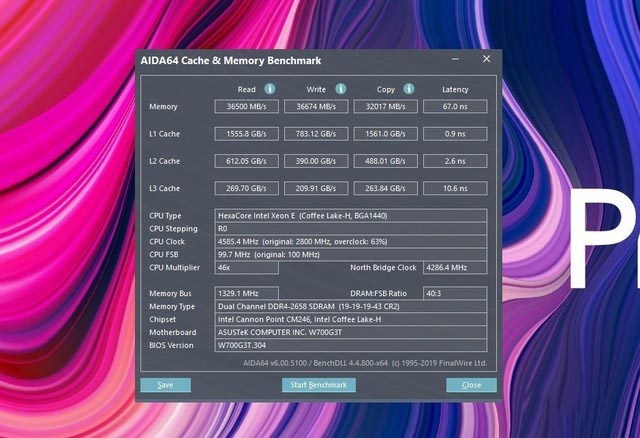Click the CPU FSB label
The width and height of the screenshot is (640, 438).
click(x=164, y=255)
